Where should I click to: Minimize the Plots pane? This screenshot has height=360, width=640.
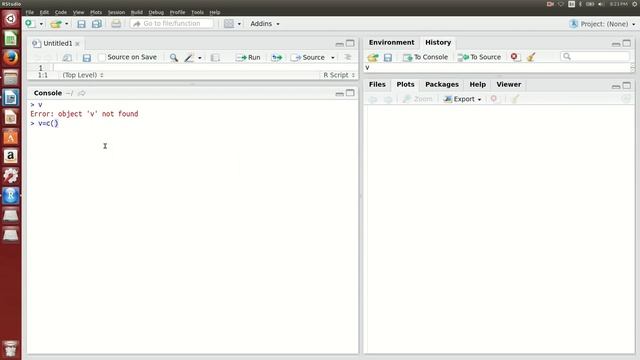coord(616,86)
